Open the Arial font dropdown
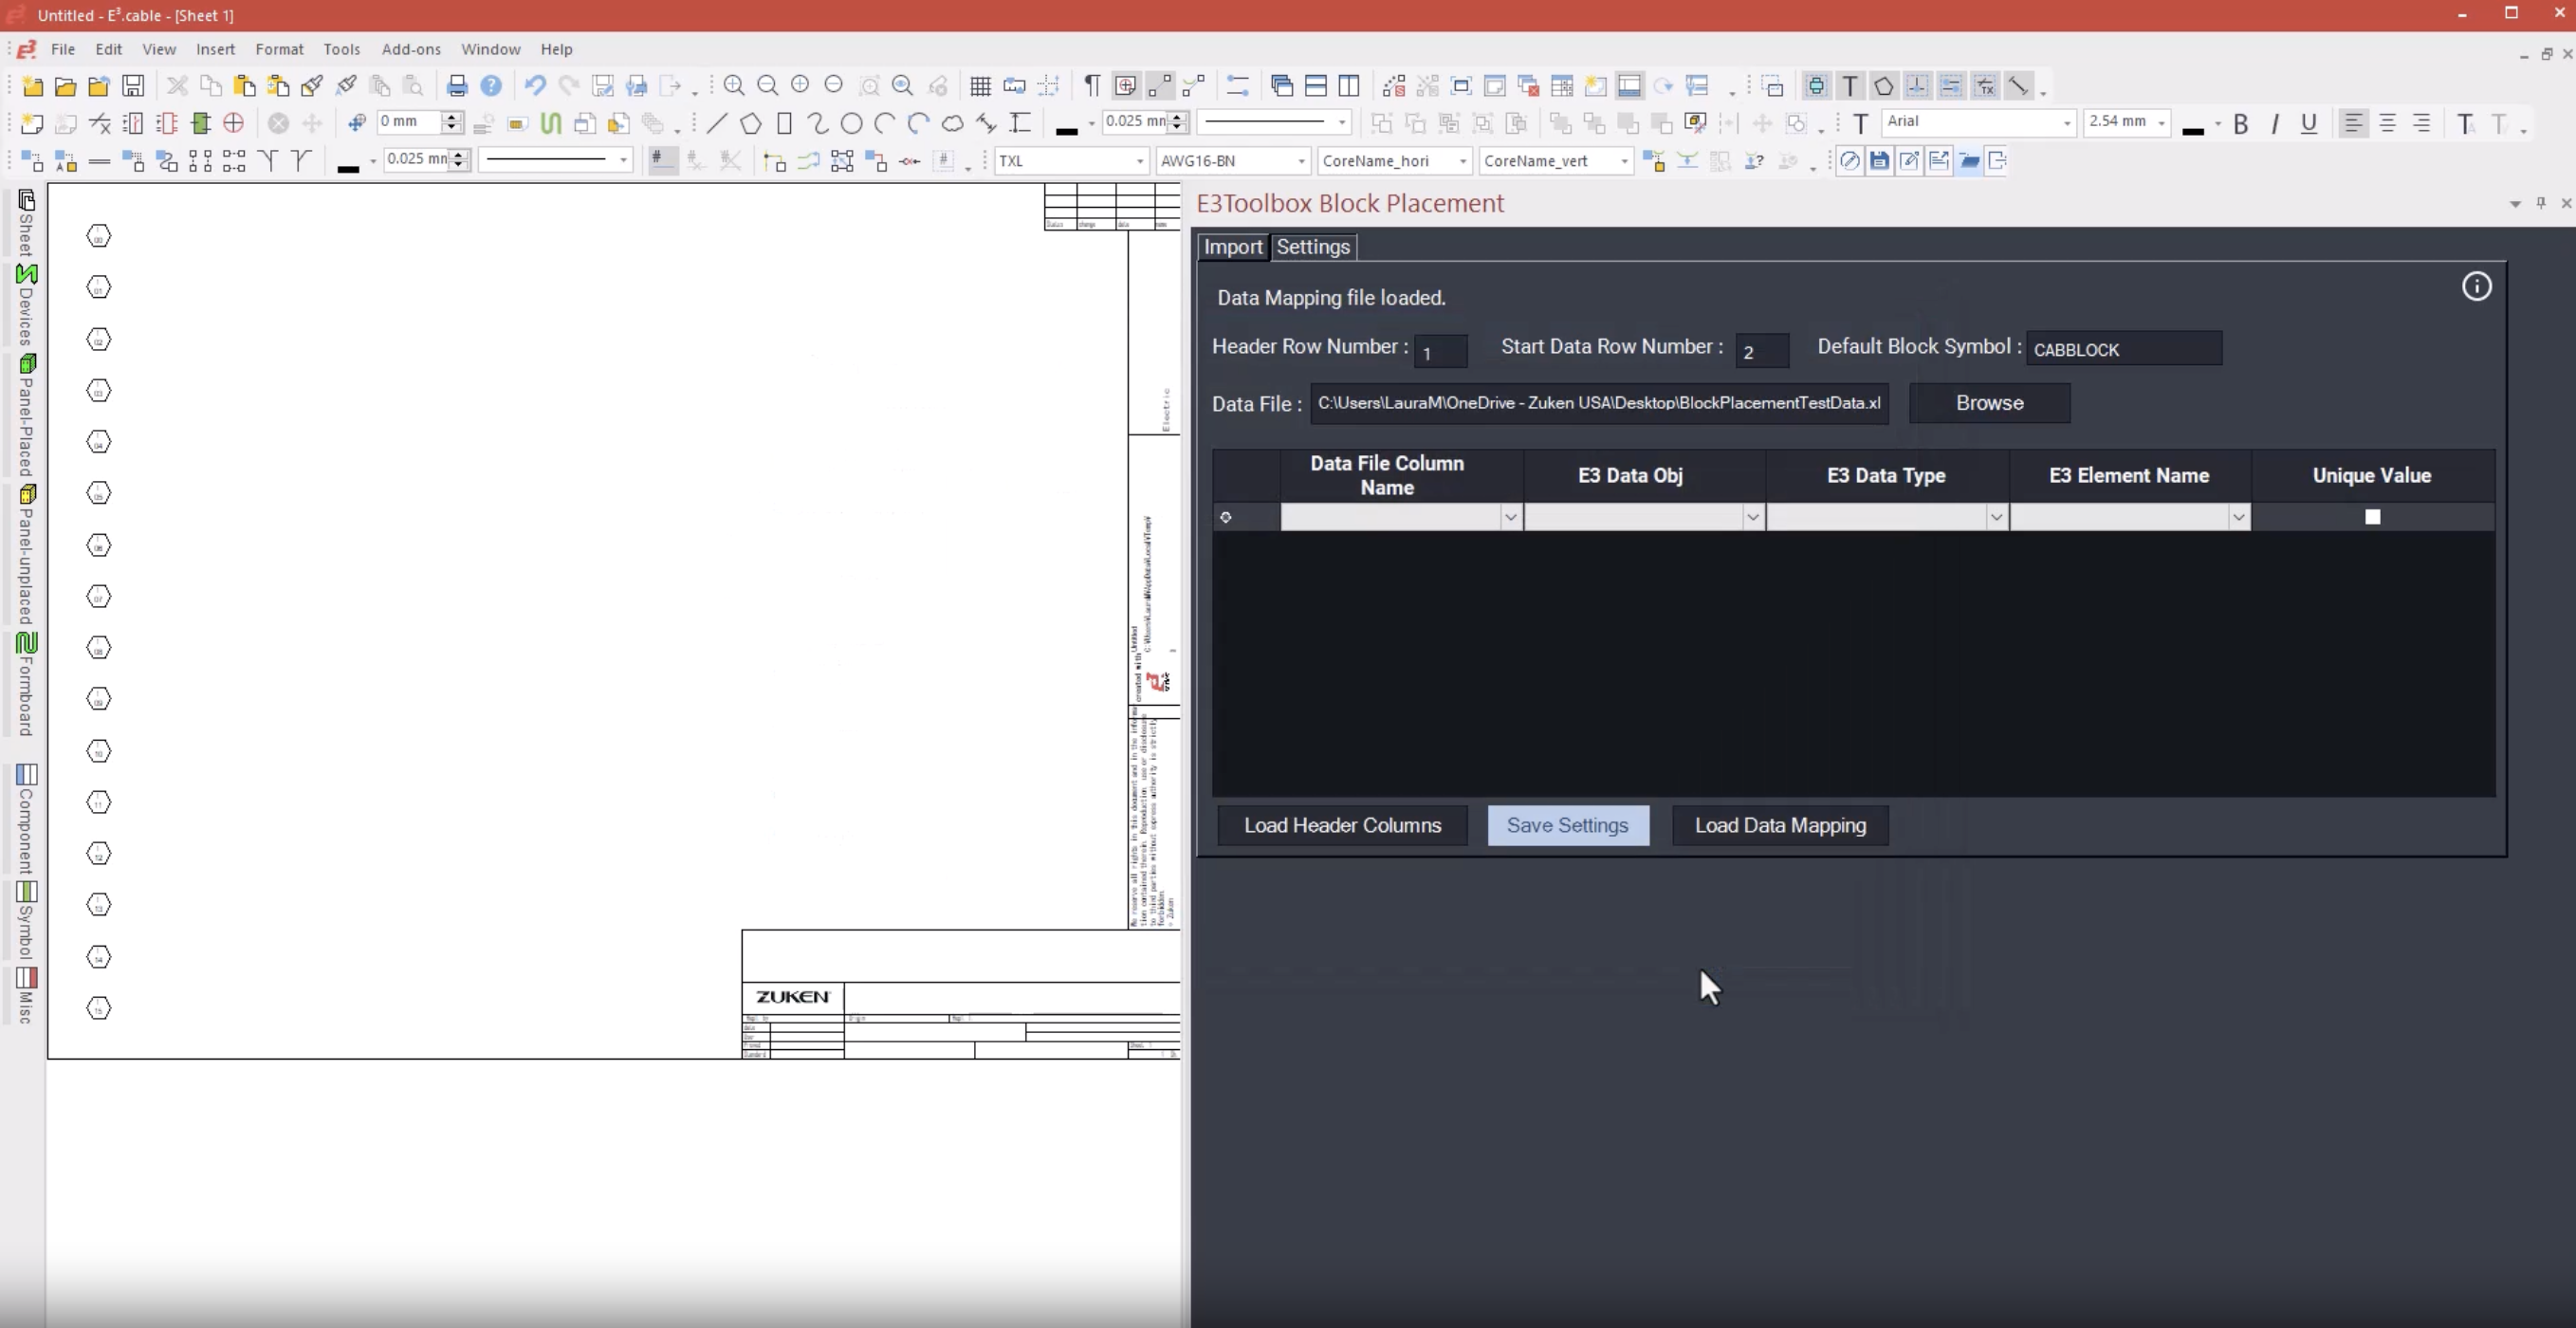This screenshot has width=2576, height=1328. (x=2067, y=123)
